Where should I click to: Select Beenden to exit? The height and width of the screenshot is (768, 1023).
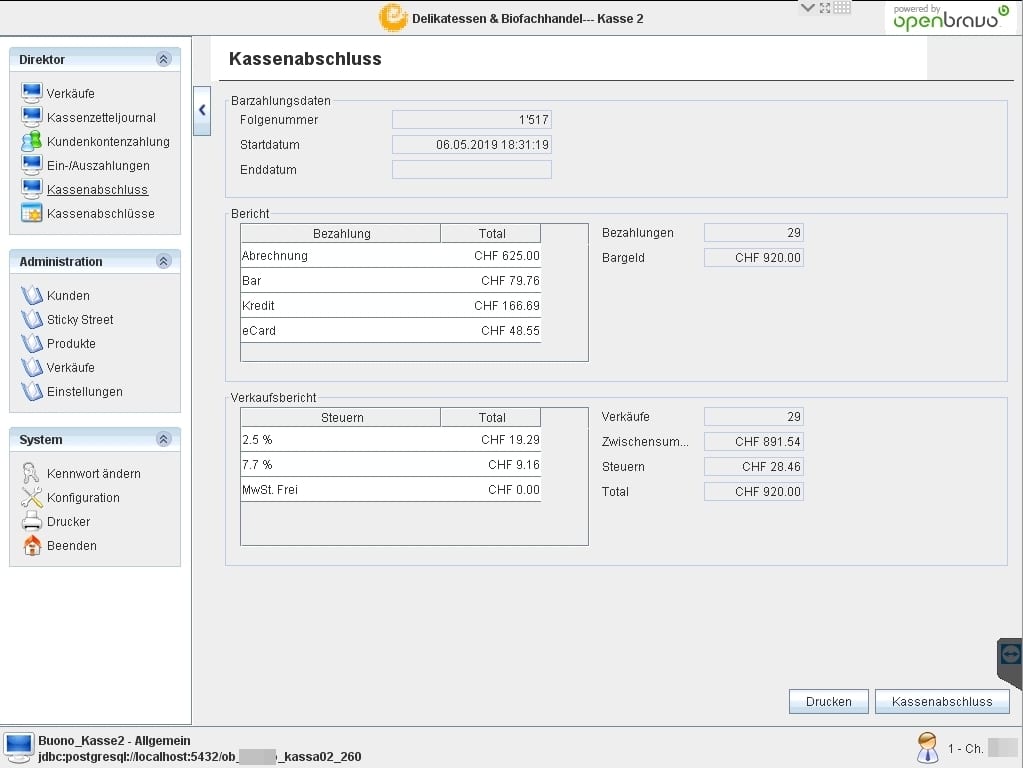(x=72, y=546)
